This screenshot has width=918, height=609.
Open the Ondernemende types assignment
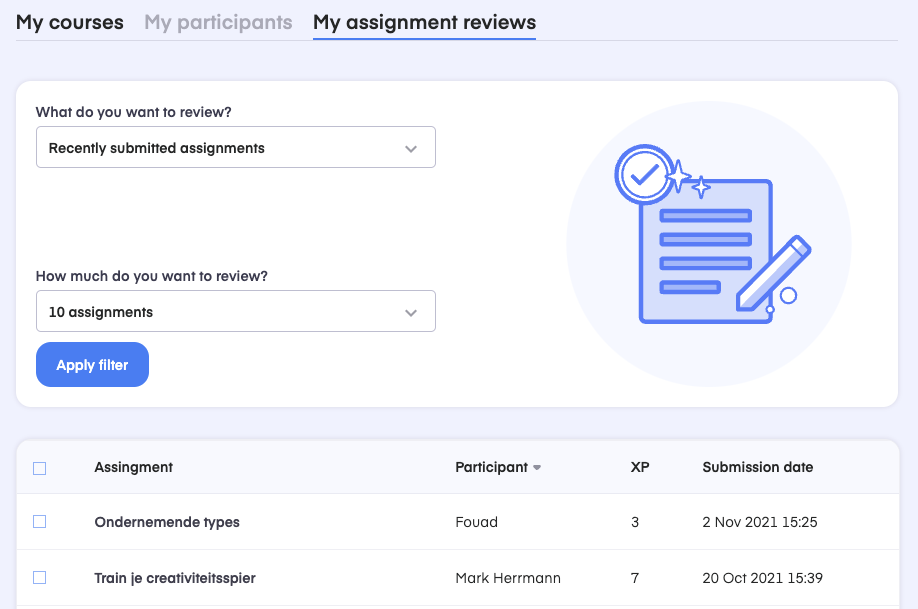167,522
